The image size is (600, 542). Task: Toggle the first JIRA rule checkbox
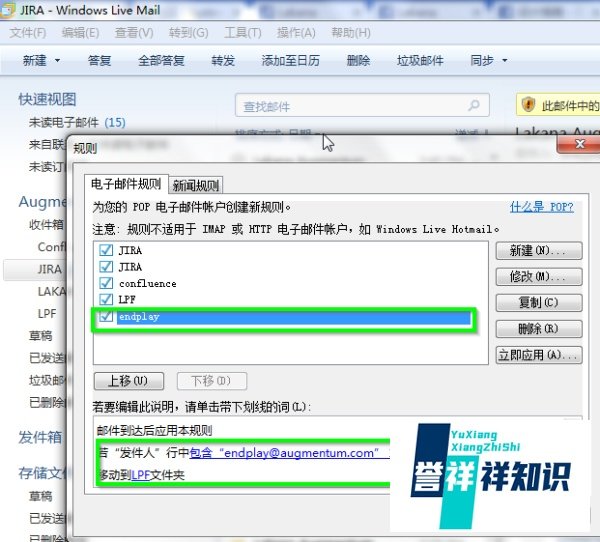point(106,250)
